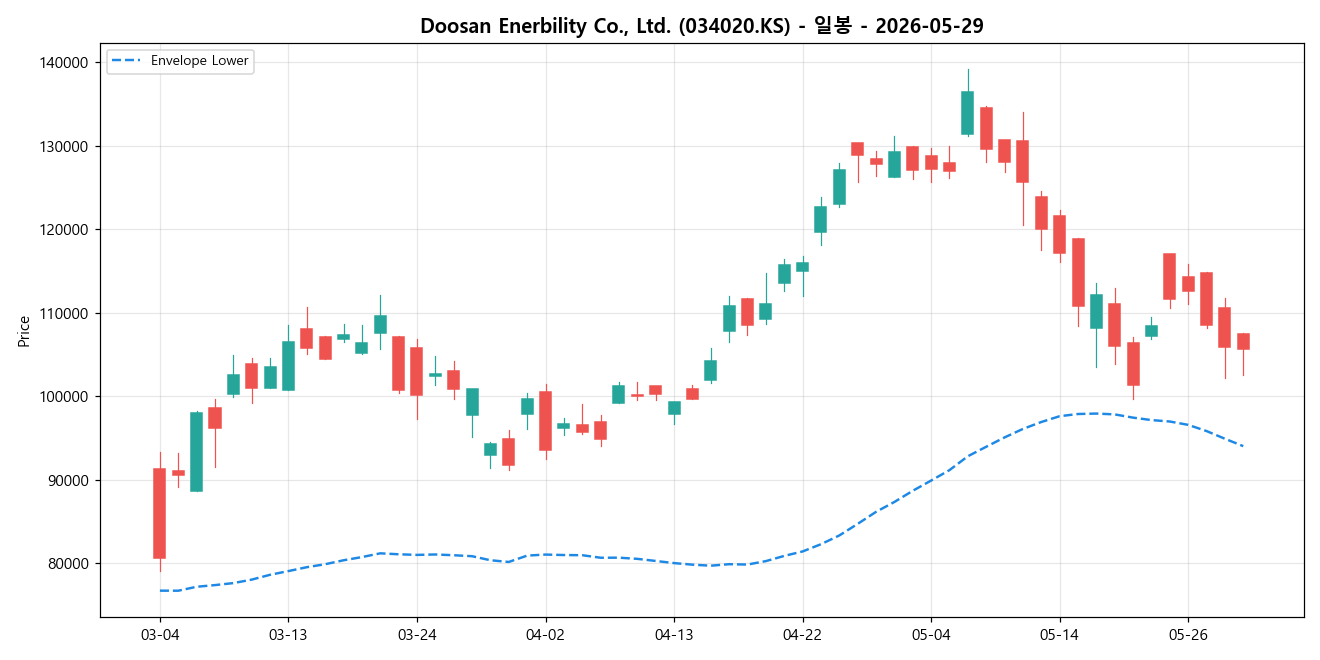Click the last red candle at the chart's right end
1320x660 pixels.
click(1243, 342)
